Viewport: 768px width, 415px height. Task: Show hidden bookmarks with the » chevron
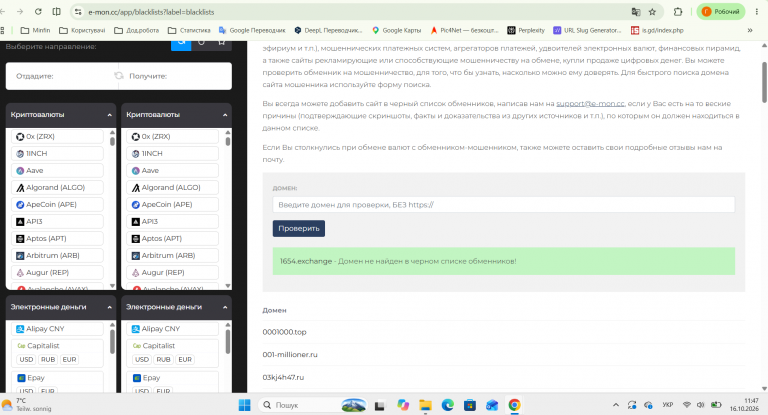[749, 30]
